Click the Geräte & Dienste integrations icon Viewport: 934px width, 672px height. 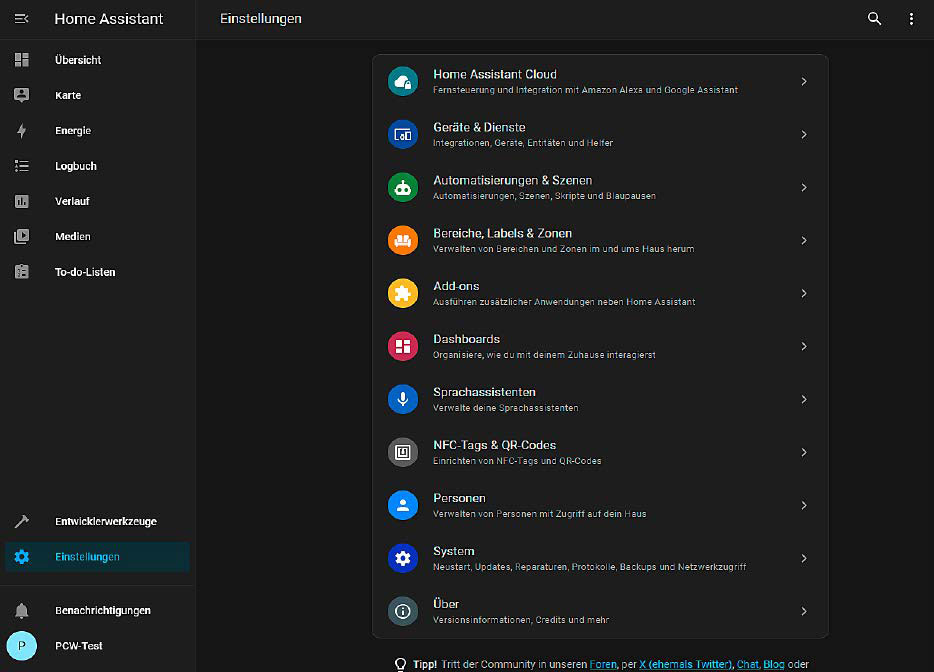click(403, 134)
